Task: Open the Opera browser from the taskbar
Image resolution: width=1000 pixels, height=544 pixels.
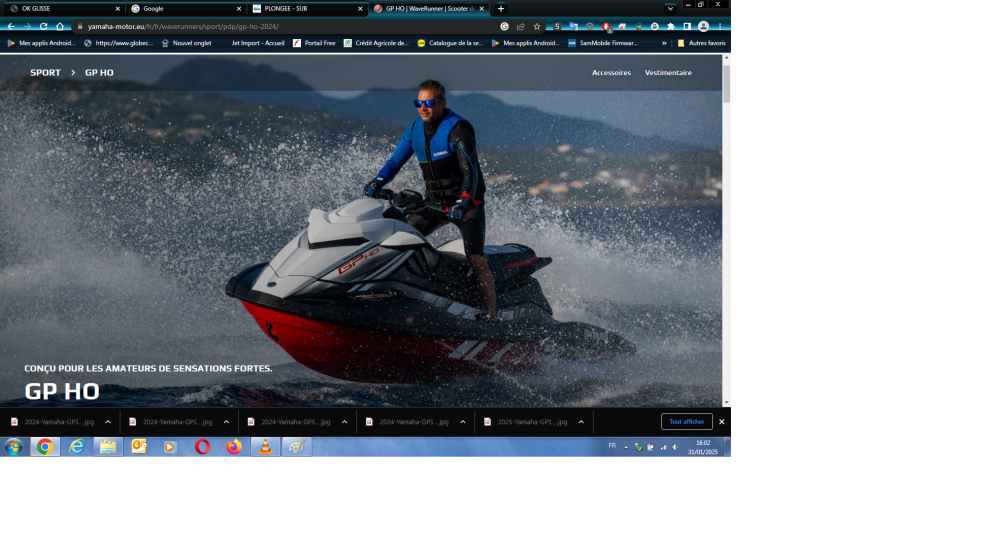Action: (202, 447)
